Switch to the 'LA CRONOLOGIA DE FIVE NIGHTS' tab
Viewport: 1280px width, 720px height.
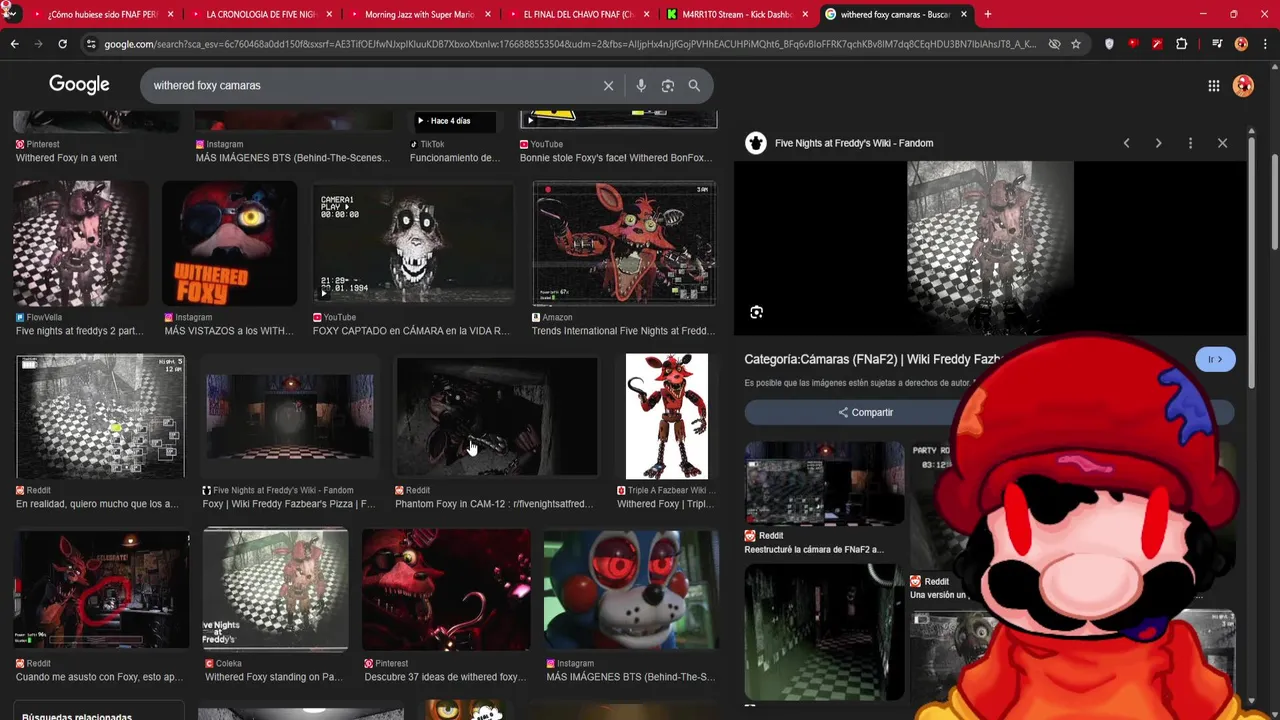coord(260,14)
